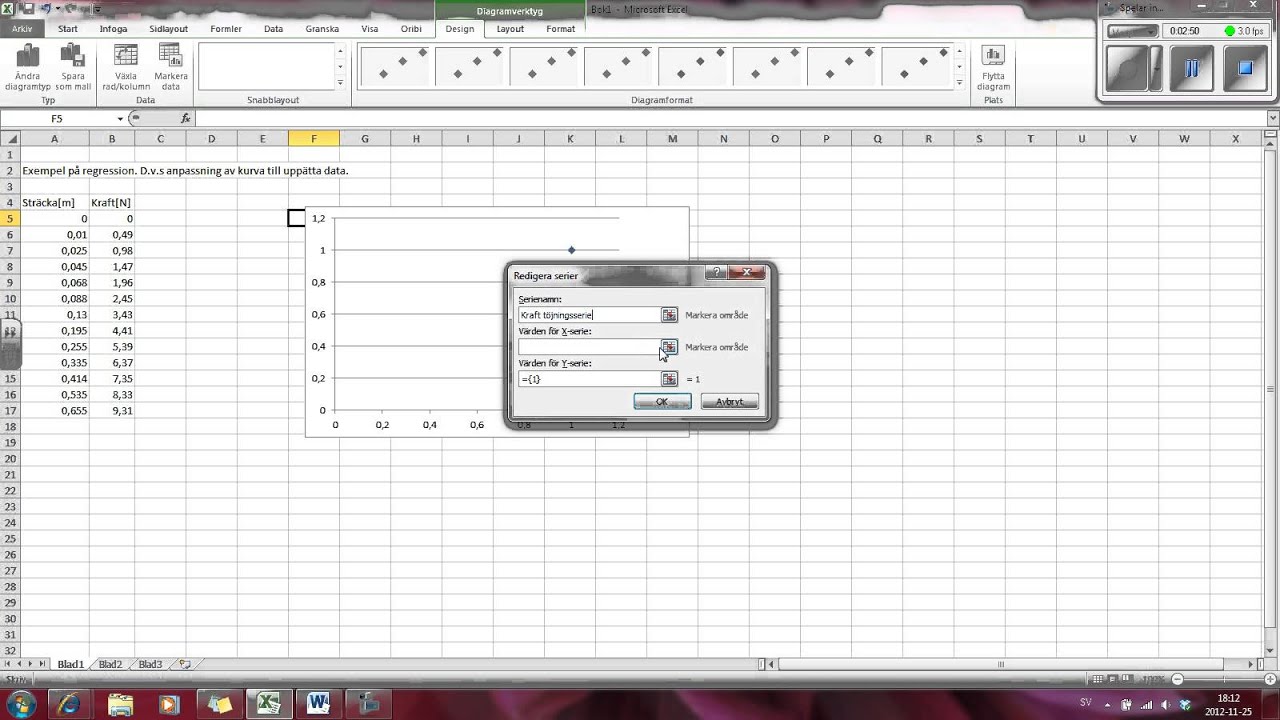1280x720 pixels.
Task: Click OK in Redigera serier dialog
Action: pyautogui.click(x=662, y=401)
